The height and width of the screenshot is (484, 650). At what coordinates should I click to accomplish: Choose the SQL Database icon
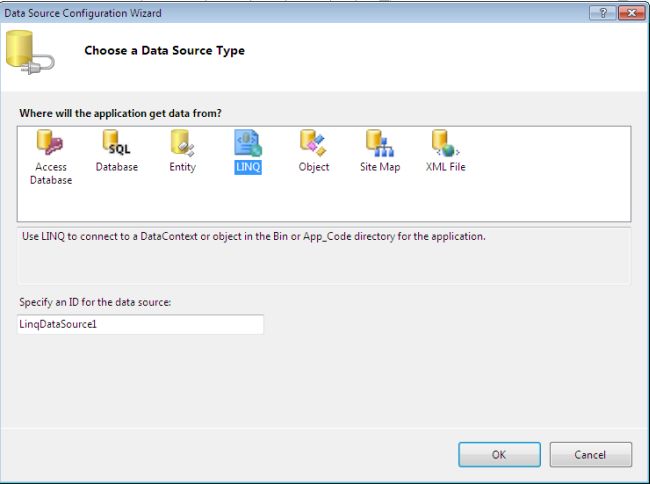(116, 144)
